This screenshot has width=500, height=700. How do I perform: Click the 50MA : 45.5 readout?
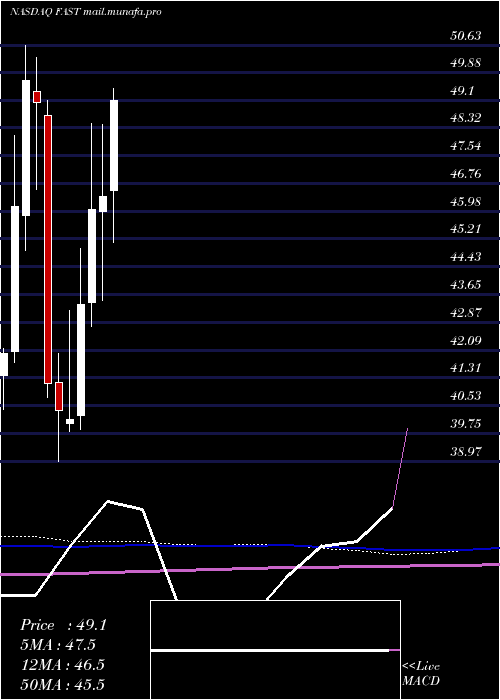tap(62, 684)
